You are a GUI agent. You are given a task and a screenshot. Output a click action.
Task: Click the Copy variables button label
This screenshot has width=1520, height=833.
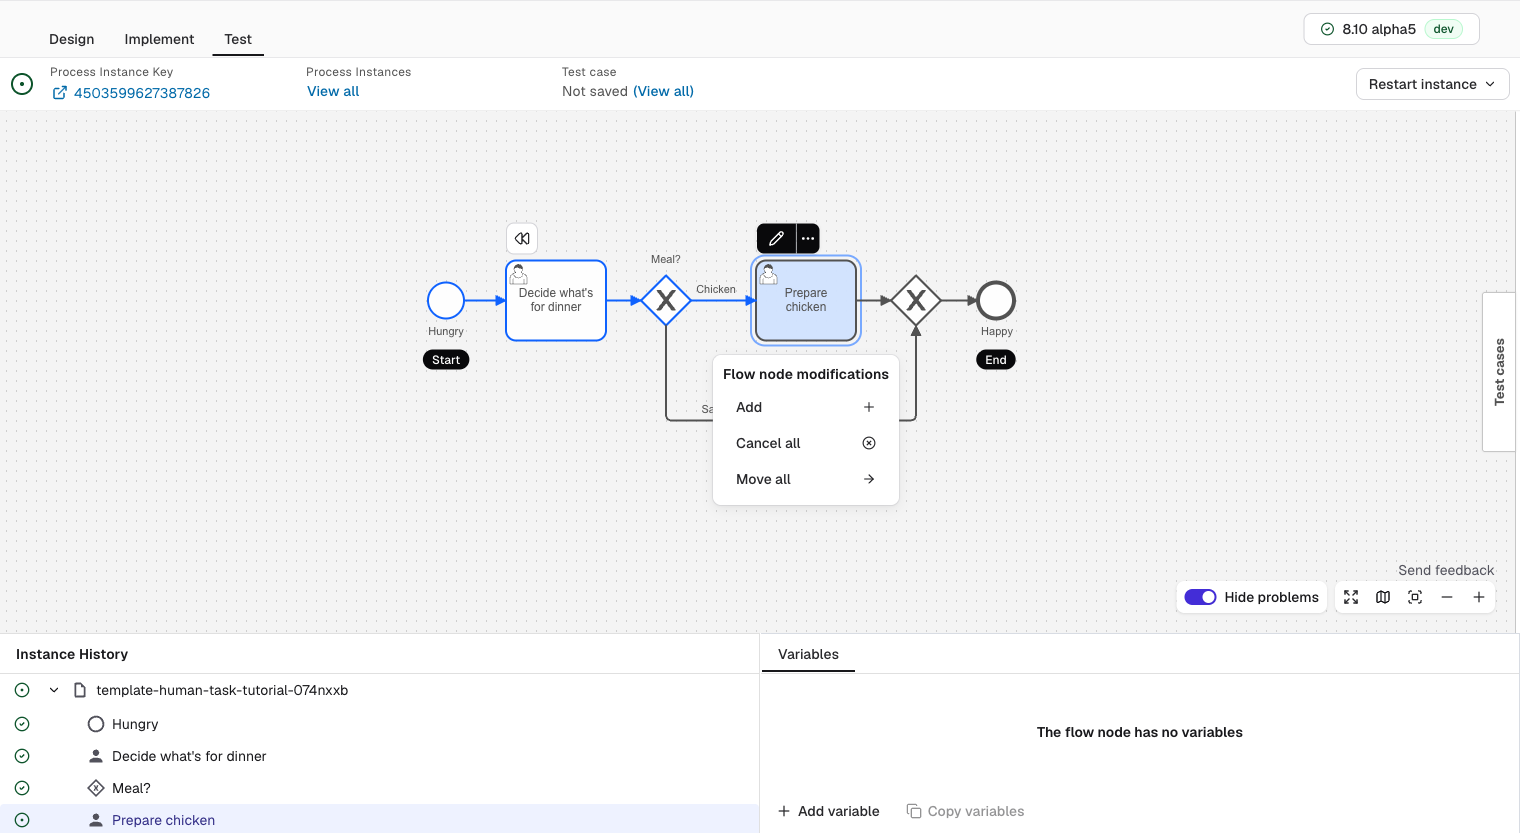pyautogui.click(x=976, y=811)
